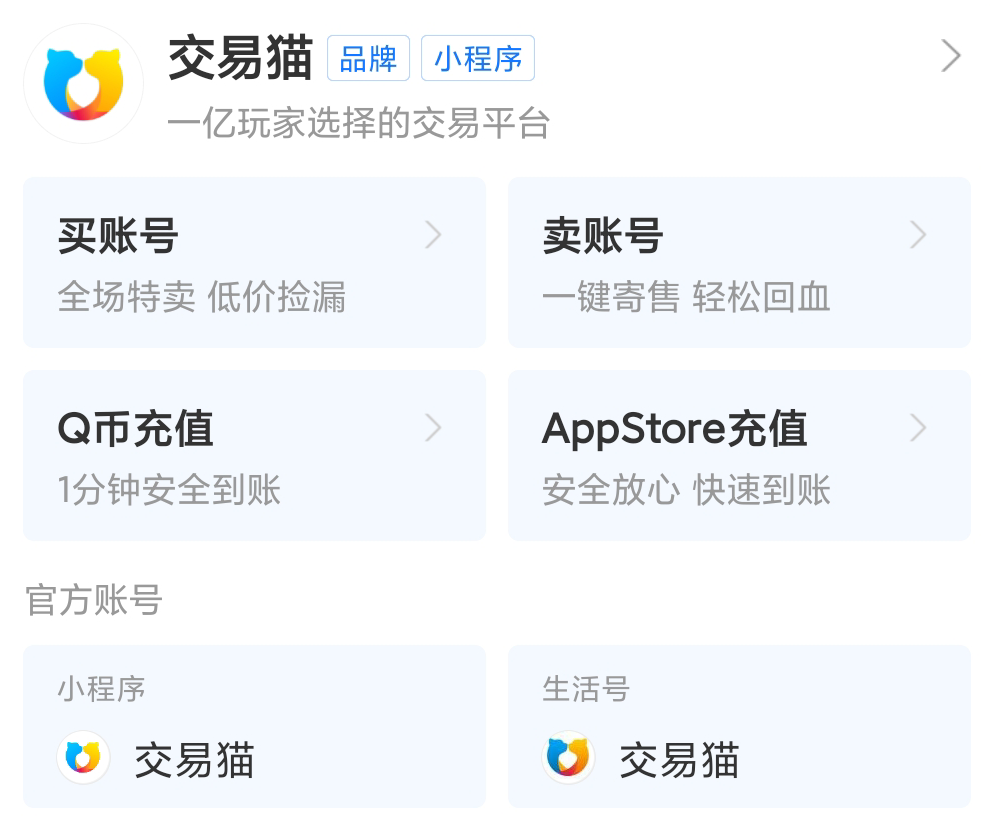Open the 交易猫 name in 小程序 card
990x829 pixels.
point(195,760)
